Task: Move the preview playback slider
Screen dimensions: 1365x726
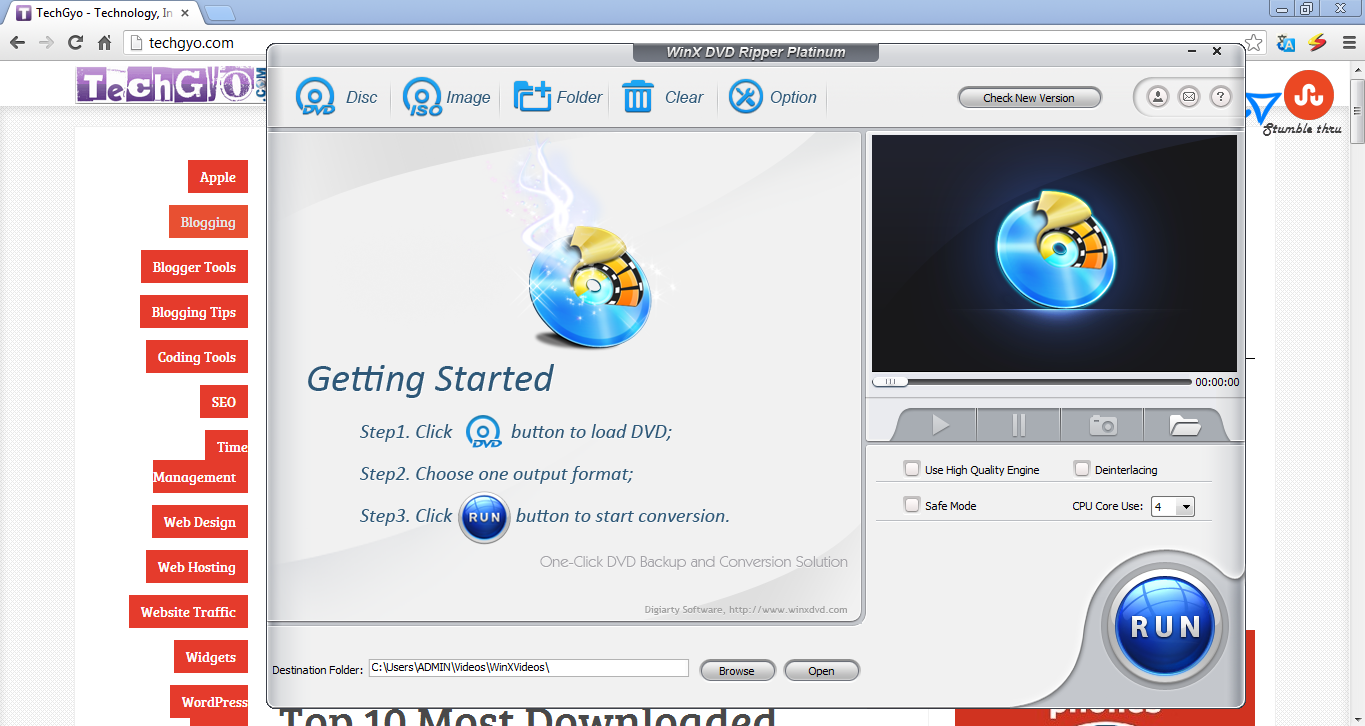Action: (890, 382)
